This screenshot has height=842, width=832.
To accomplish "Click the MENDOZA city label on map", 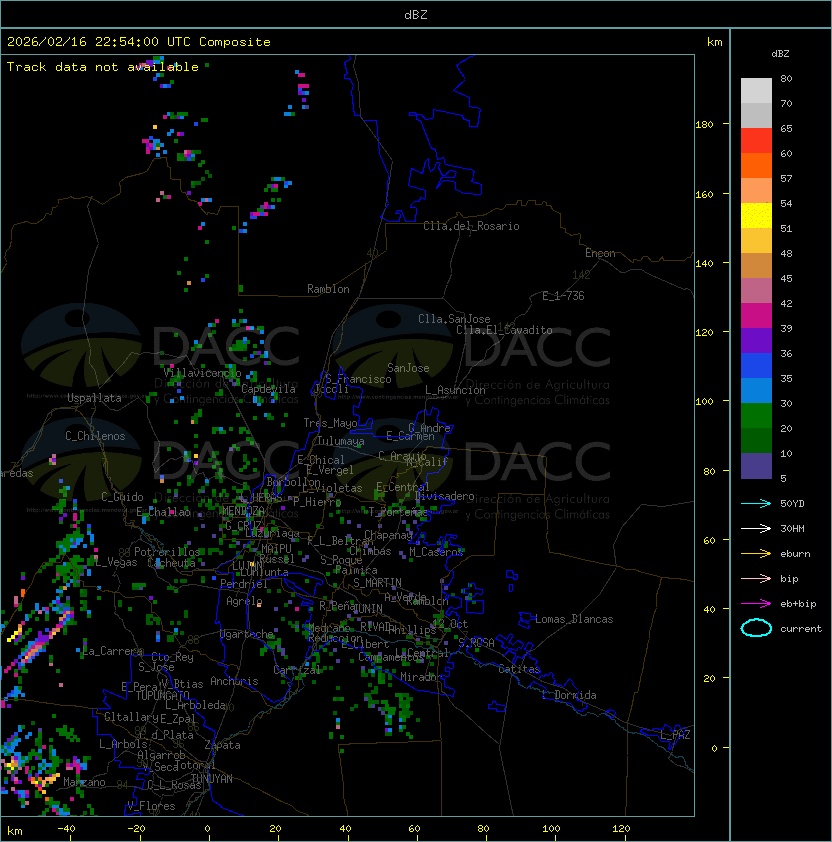I will click(243, 512).
